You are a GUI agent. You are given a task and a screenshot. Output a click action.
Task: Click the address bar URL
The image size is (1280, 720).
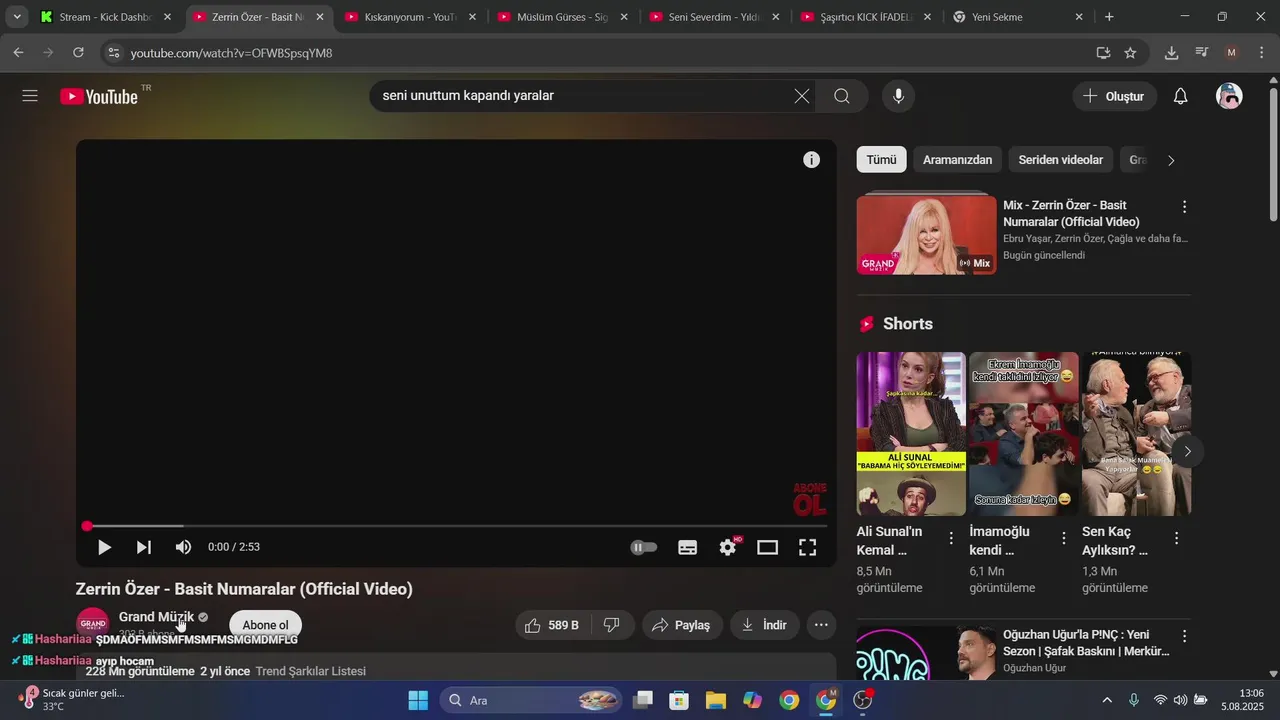click(x=231, y=53)
